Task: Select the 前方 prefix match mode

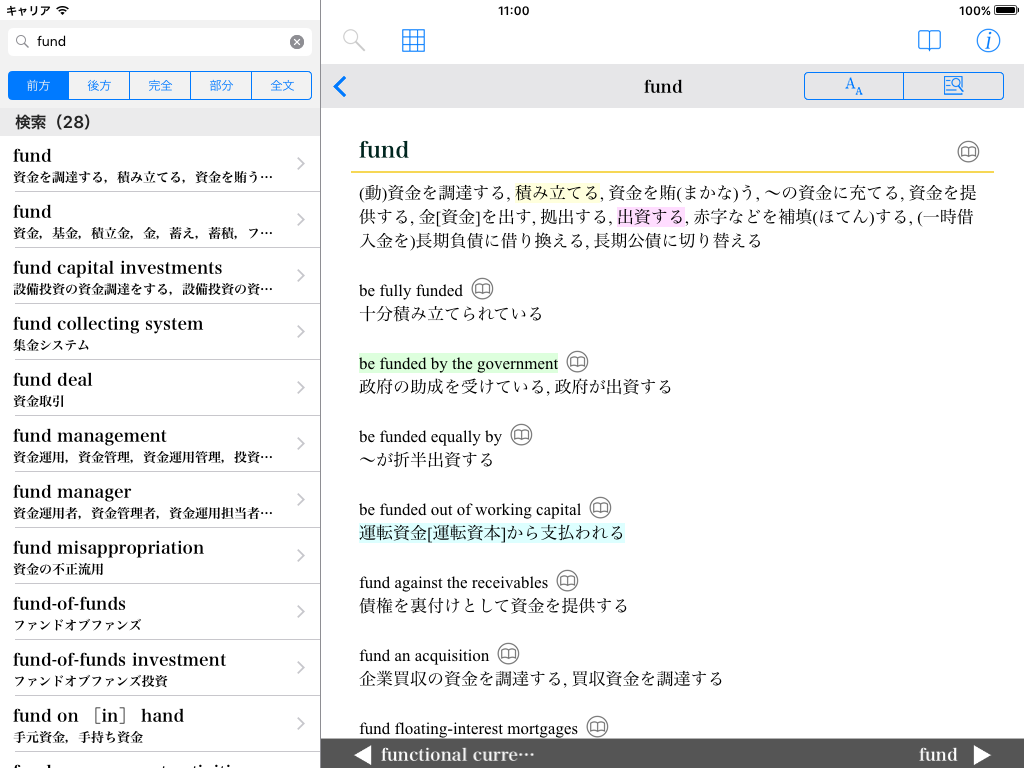Action: pos(39,86)
